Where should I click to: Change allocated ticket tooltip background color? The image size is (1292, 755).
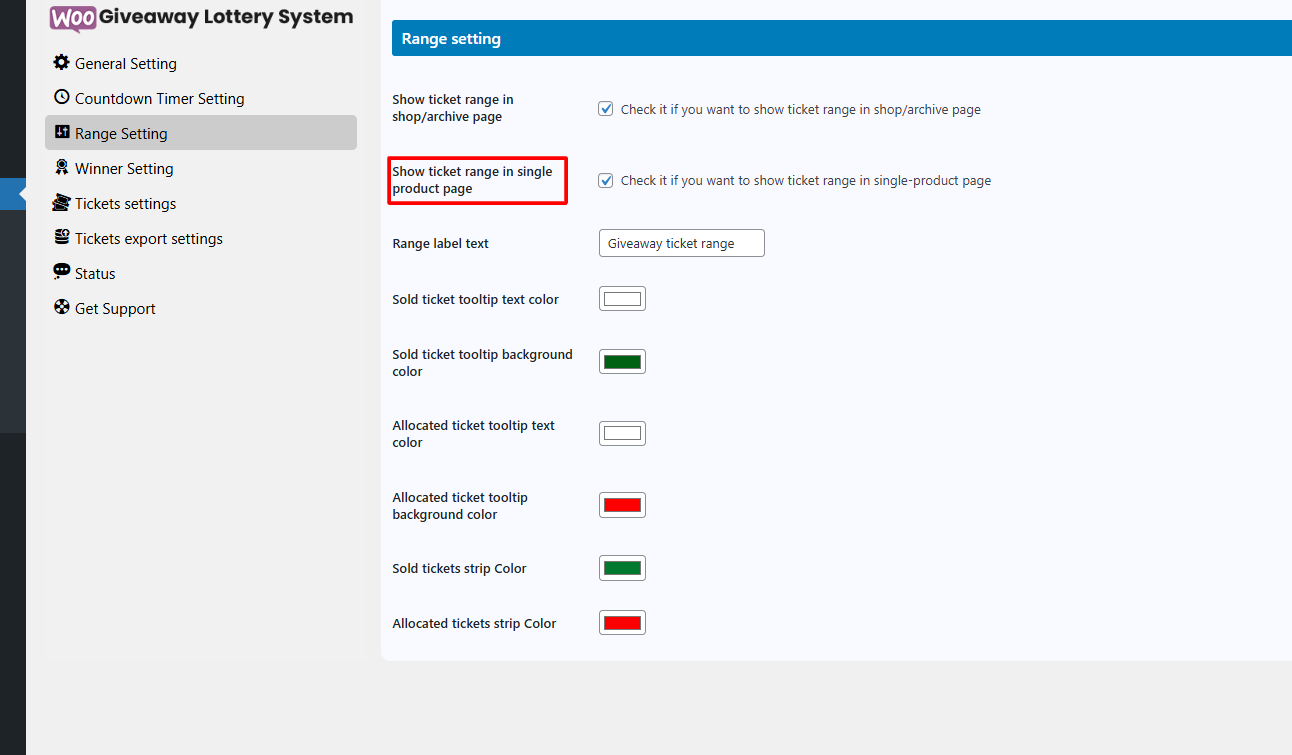(x=622, y=505)
